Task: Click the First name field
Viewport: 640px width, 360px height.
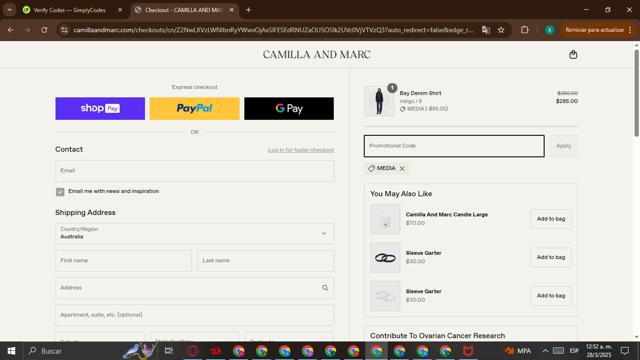Action: click(123, 261)
